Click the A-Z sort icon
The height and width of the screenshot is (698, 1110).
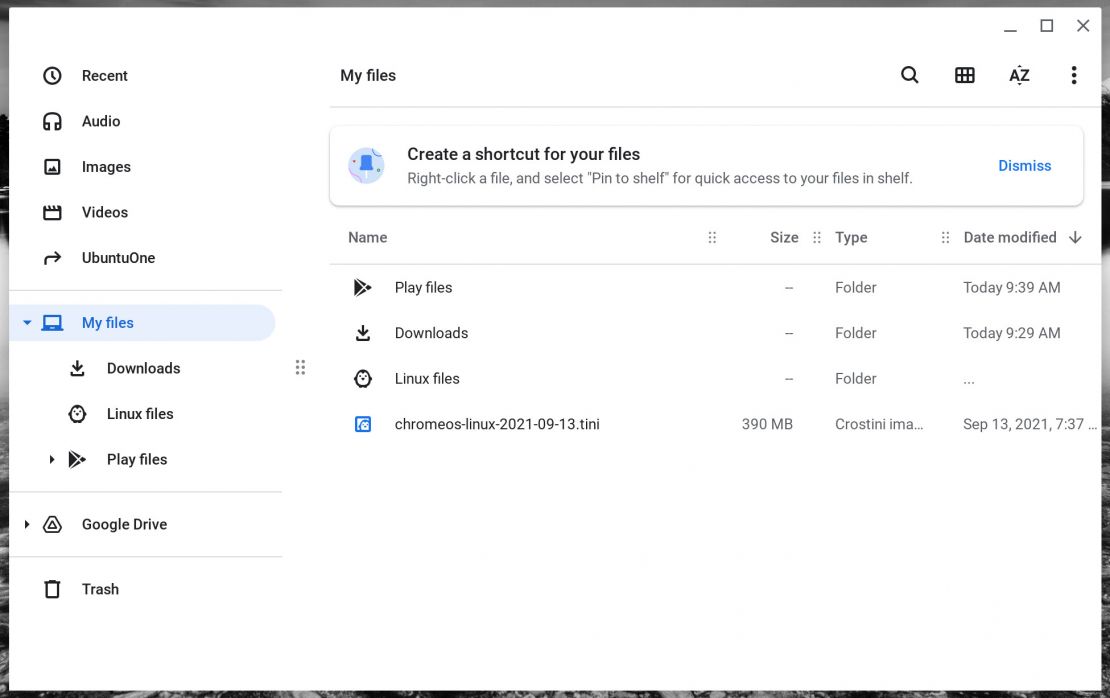click(1019, 75)
